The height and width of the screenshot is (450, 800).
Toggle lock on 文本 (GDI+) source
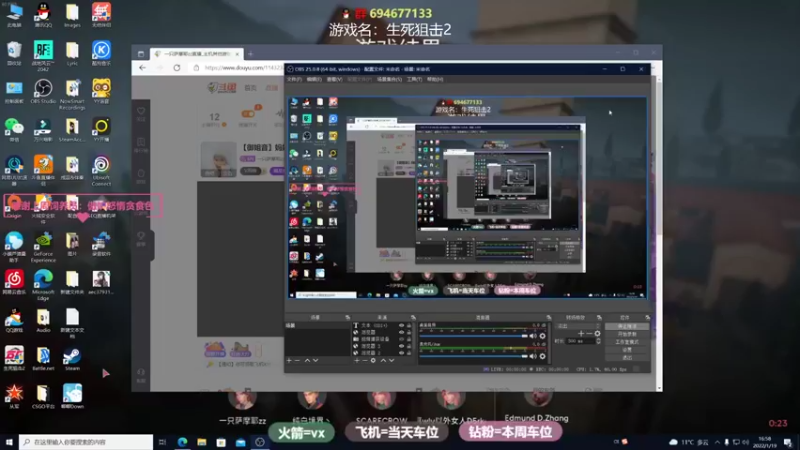[409, 326]
